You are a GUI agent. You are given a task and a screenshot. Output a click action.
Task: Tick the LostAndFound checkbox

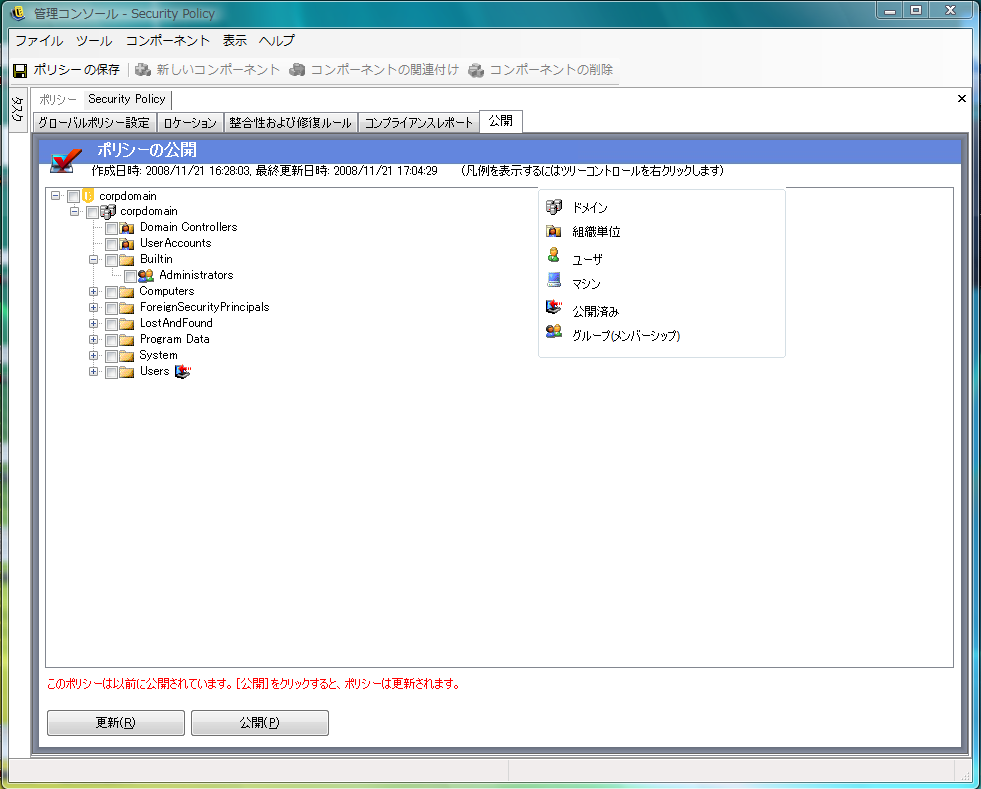pyautogui.click(x=111, y=324)
